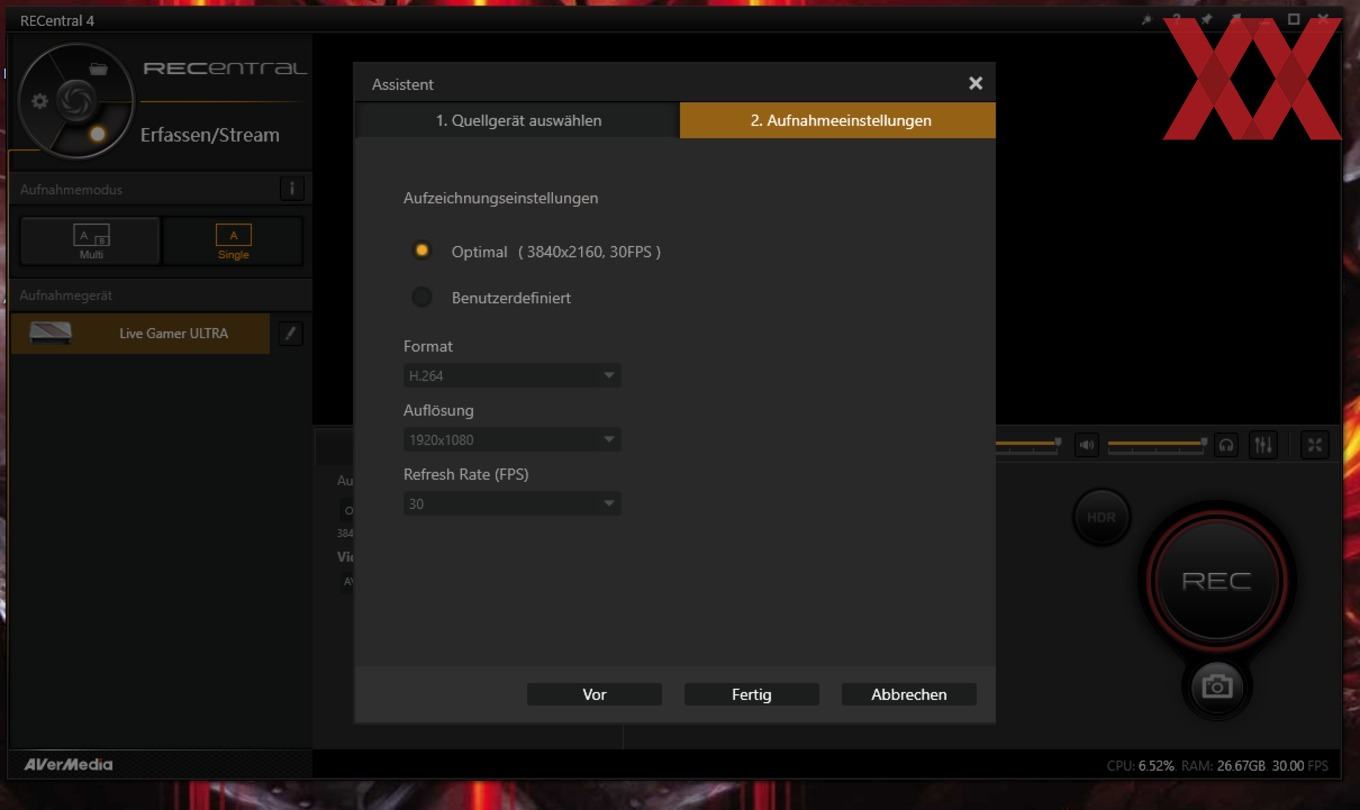Click the 'Erfassen/Stream' heading
This screenshot has height=810, width=1360.
point(210,135)
